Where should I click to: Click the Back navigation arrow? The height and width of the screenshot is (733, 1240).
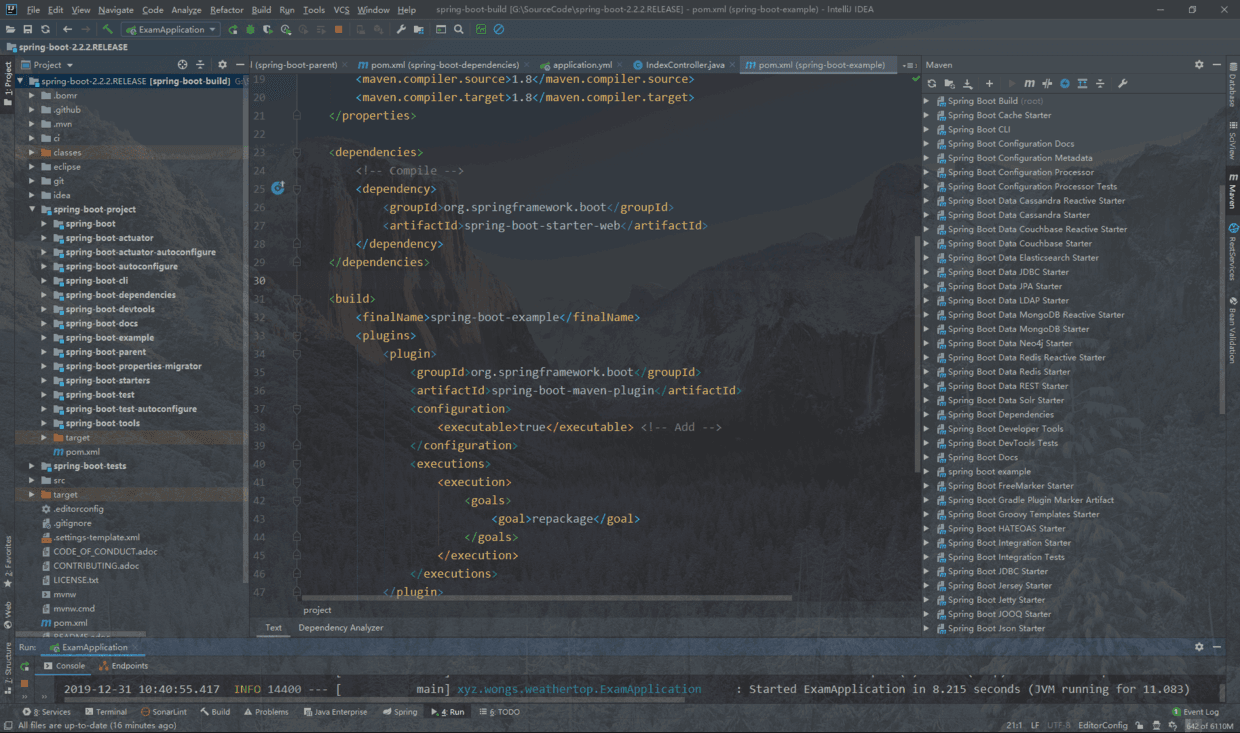(67, 29)
